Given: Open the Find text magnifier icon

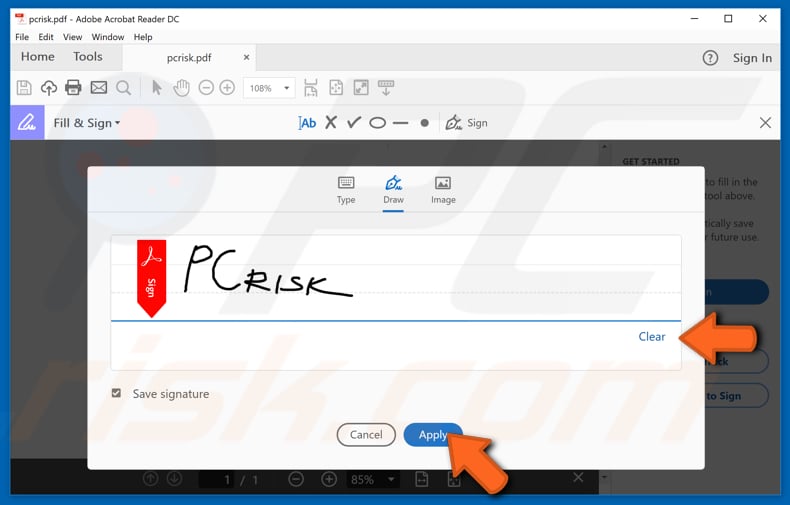Looking at the screenshot, I should tap(123, 88).
